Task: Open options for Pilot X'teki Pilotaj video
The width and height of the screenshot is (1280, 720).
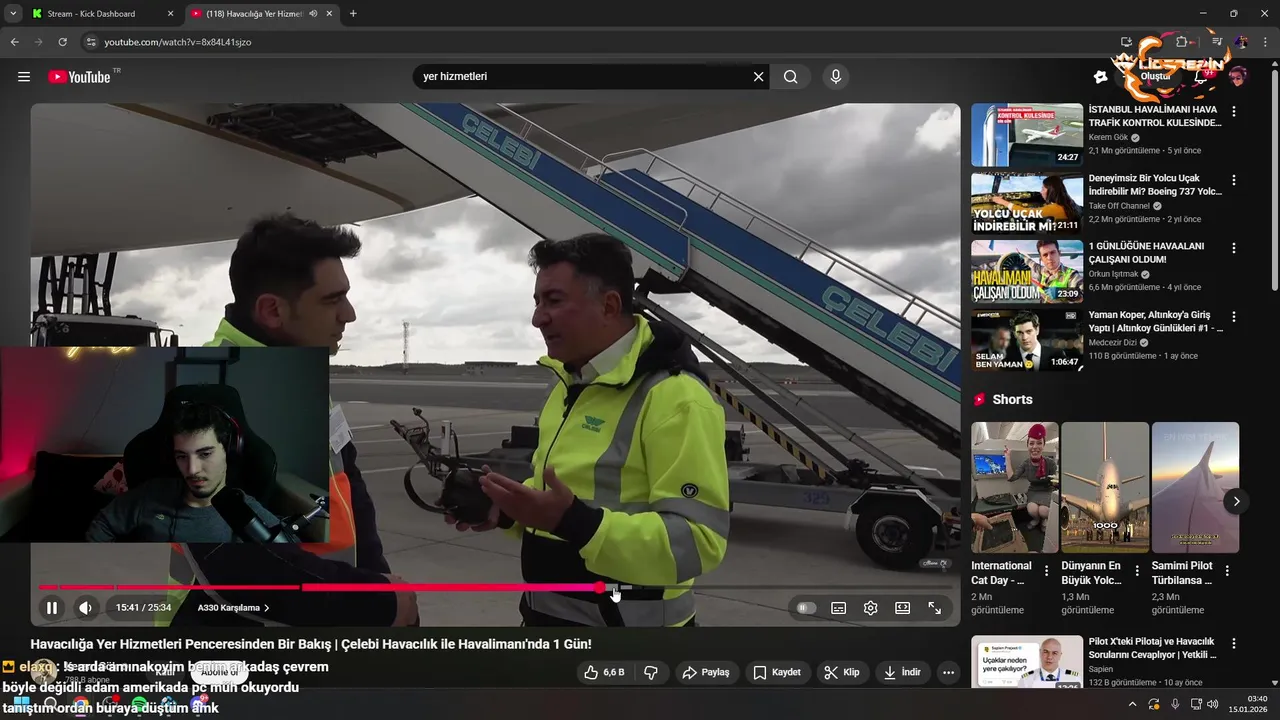Action: 1234,644
